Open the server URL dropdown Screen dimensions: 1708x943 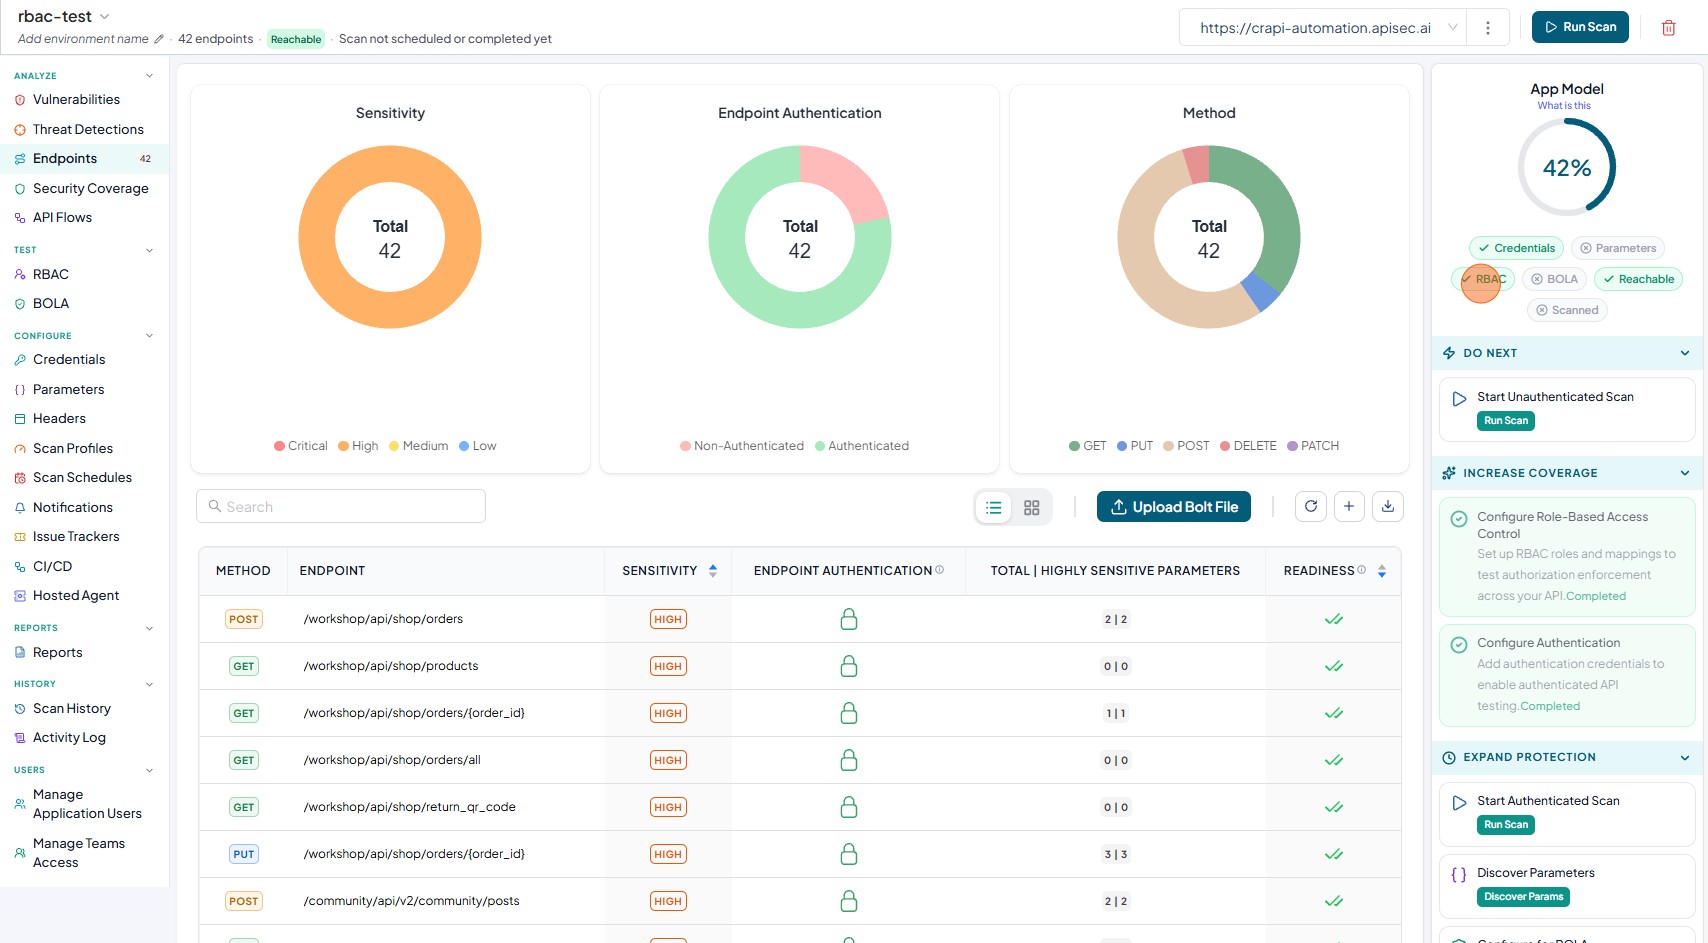pos(1453,28)
